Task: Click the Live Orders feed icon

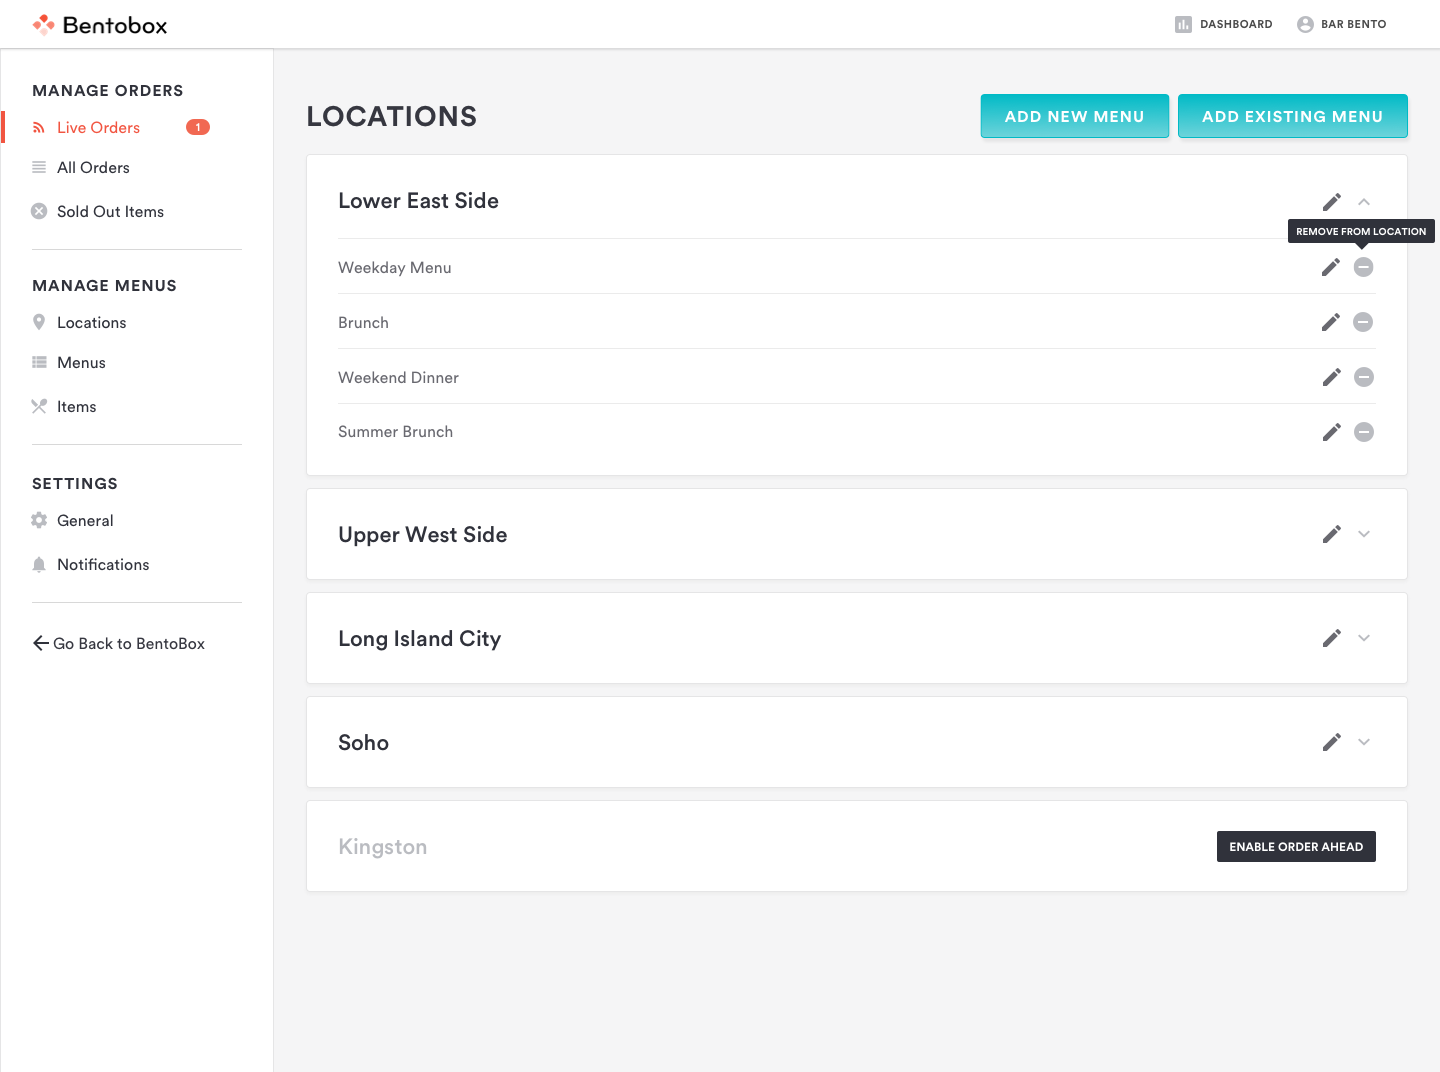Action: pos(39,128)
